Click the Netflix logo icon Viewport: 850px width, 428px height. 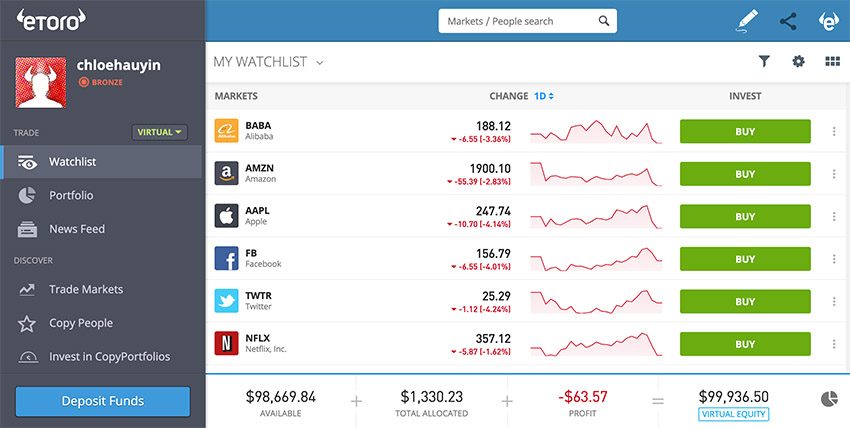click(227, 343)
